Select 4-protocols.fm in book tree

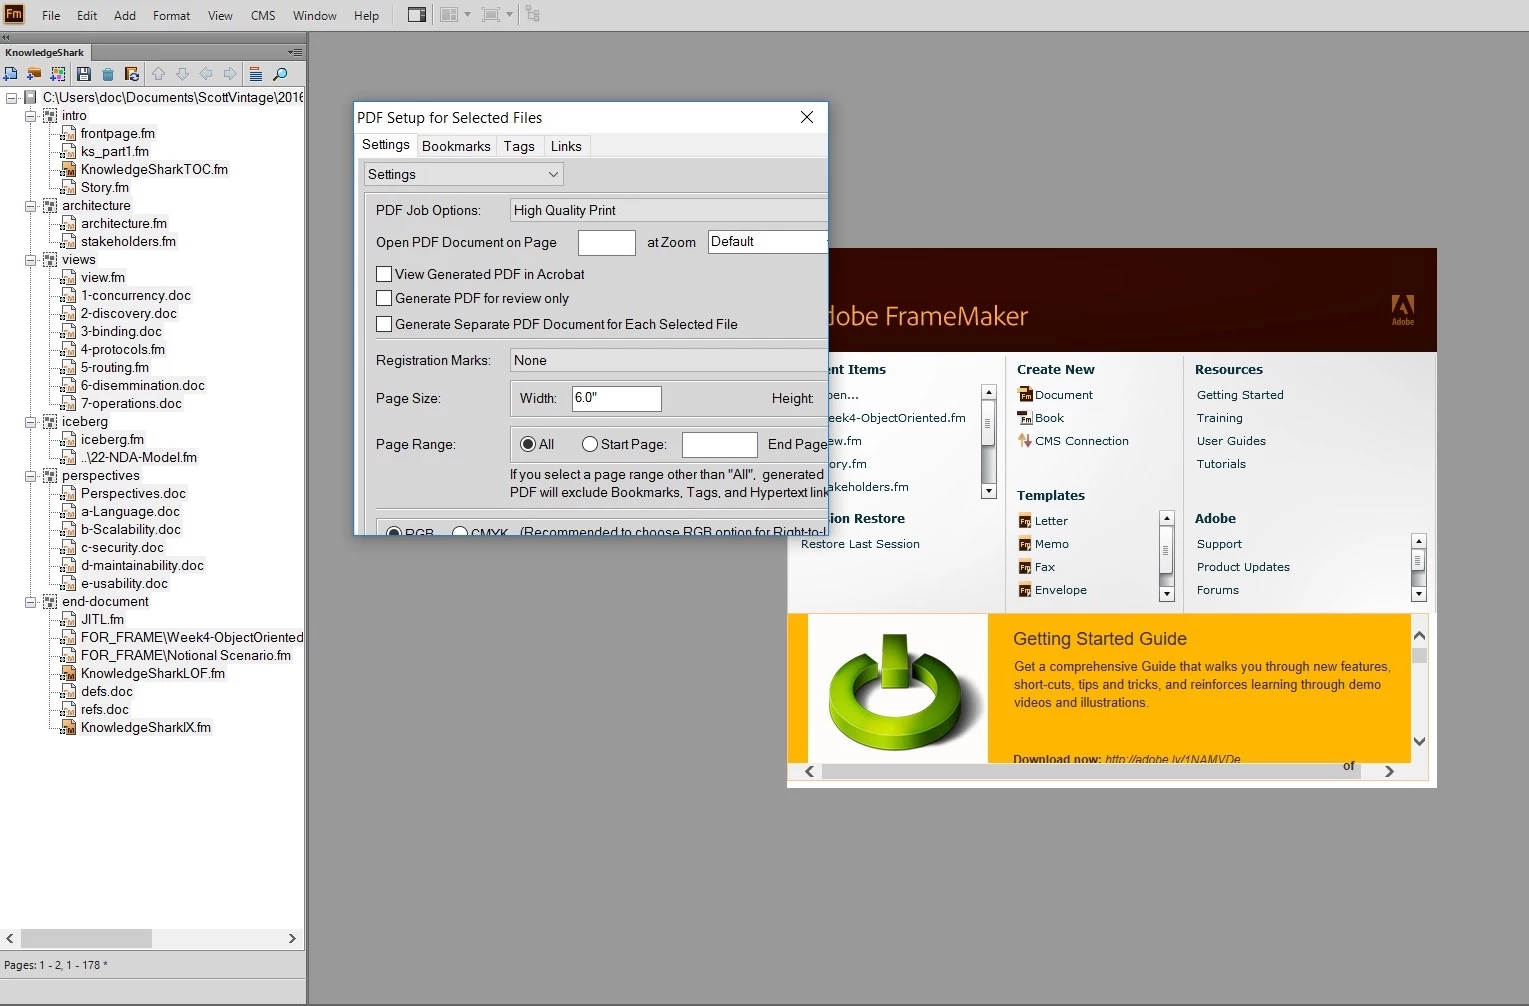tap(123, 350)
